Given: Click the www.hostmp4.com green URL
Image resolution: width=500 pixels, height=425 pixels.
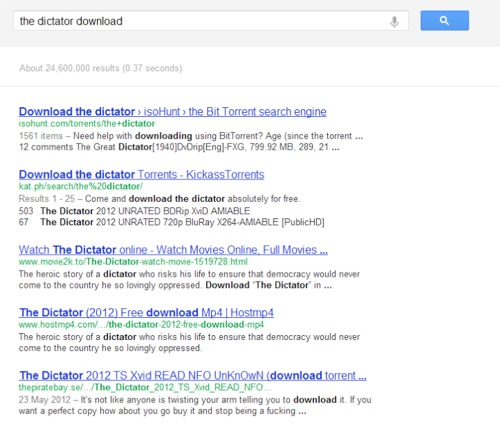Looking at the screenshot, I should tap(141, 325).
